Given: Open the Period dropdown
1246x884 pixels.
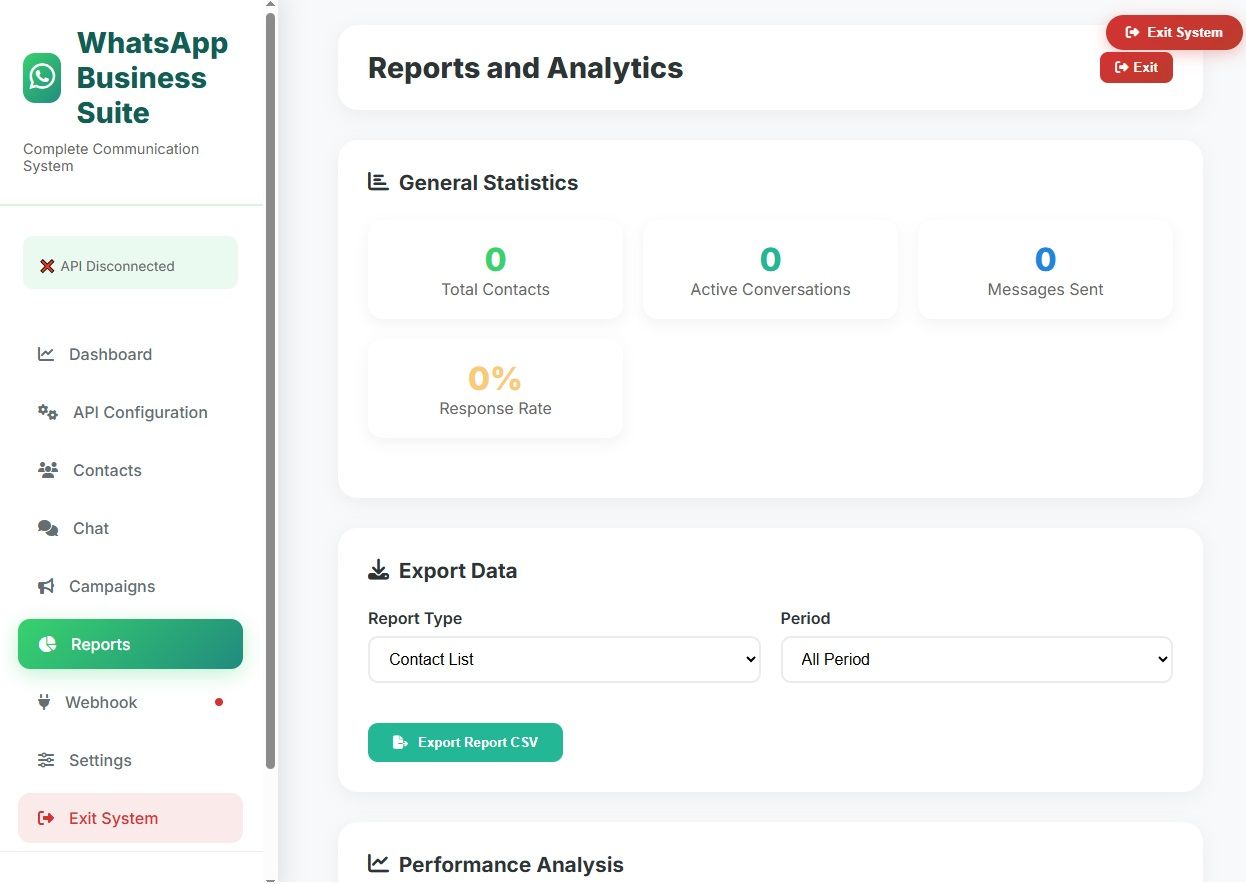Looking at the screenshot, I should point(976,660).
